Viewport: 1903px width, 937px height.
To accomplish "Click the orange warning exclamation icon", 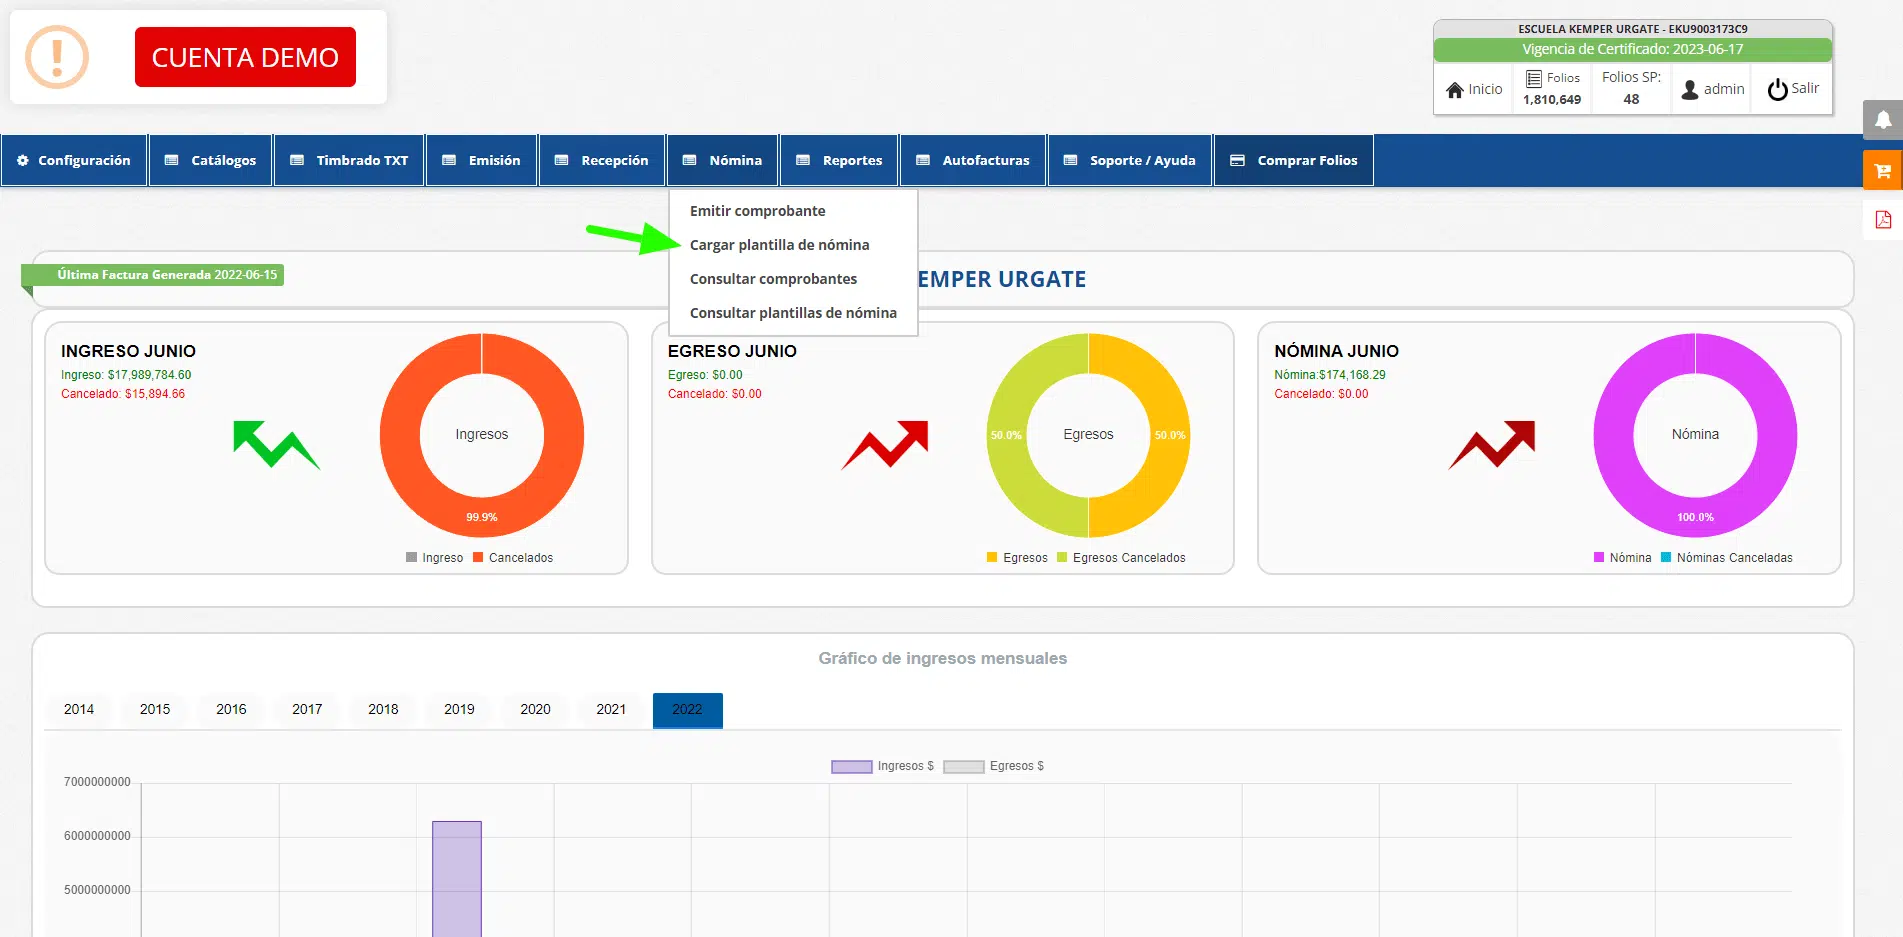I will [x=57, y=57].
